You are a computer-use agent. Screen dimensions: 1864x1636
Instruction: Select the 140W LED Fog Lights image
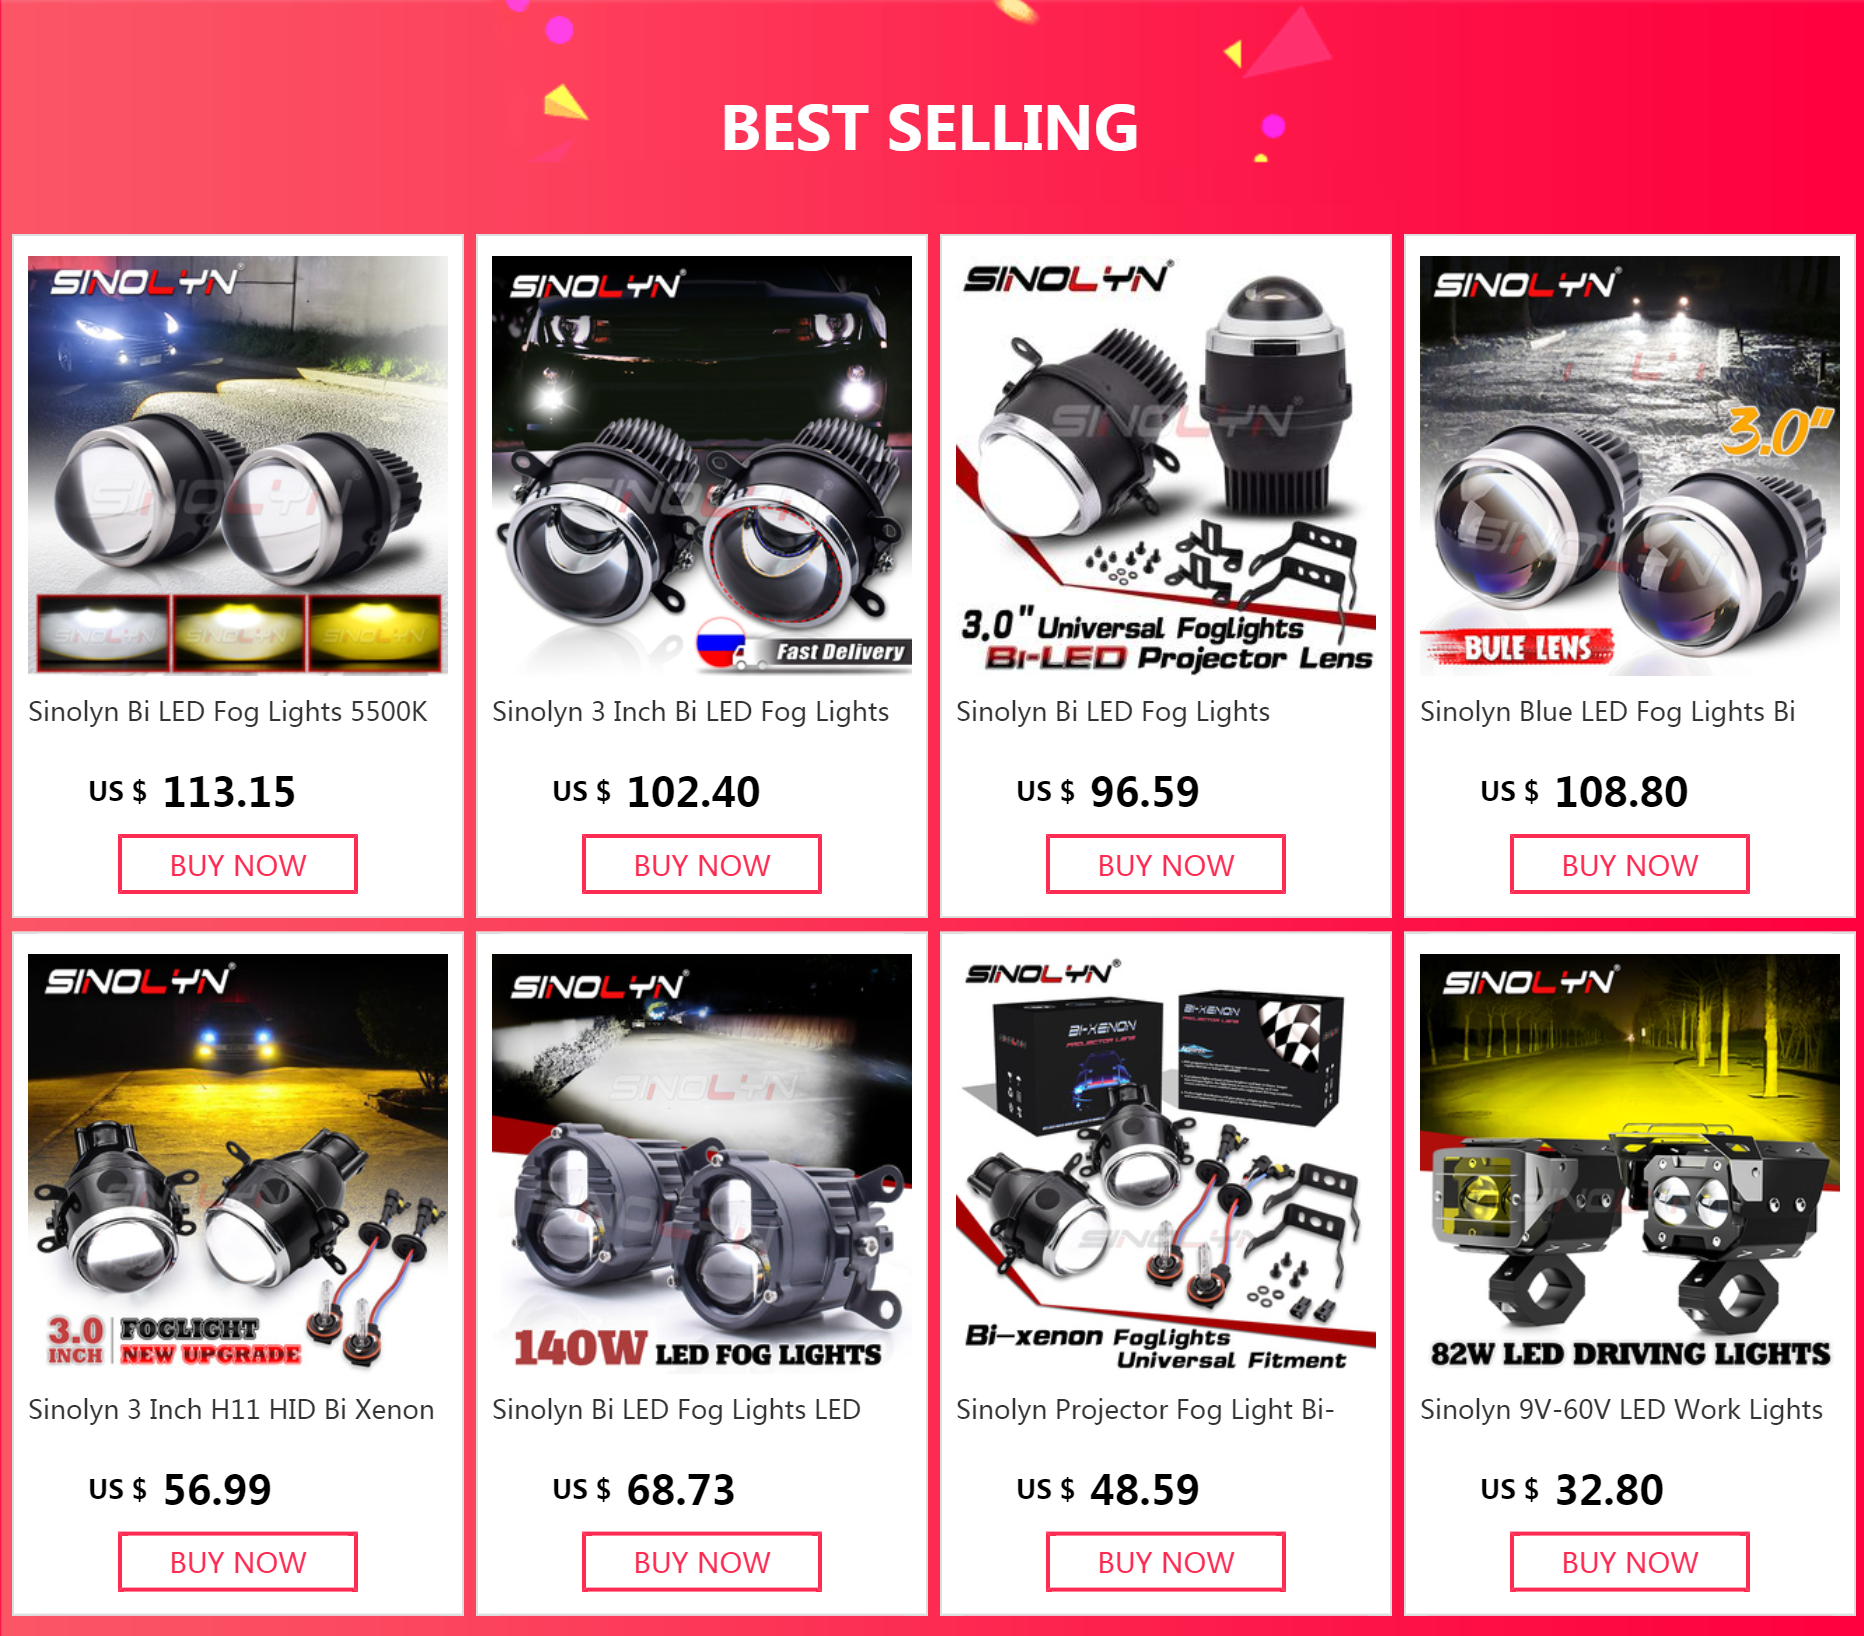pos(702,1164)
